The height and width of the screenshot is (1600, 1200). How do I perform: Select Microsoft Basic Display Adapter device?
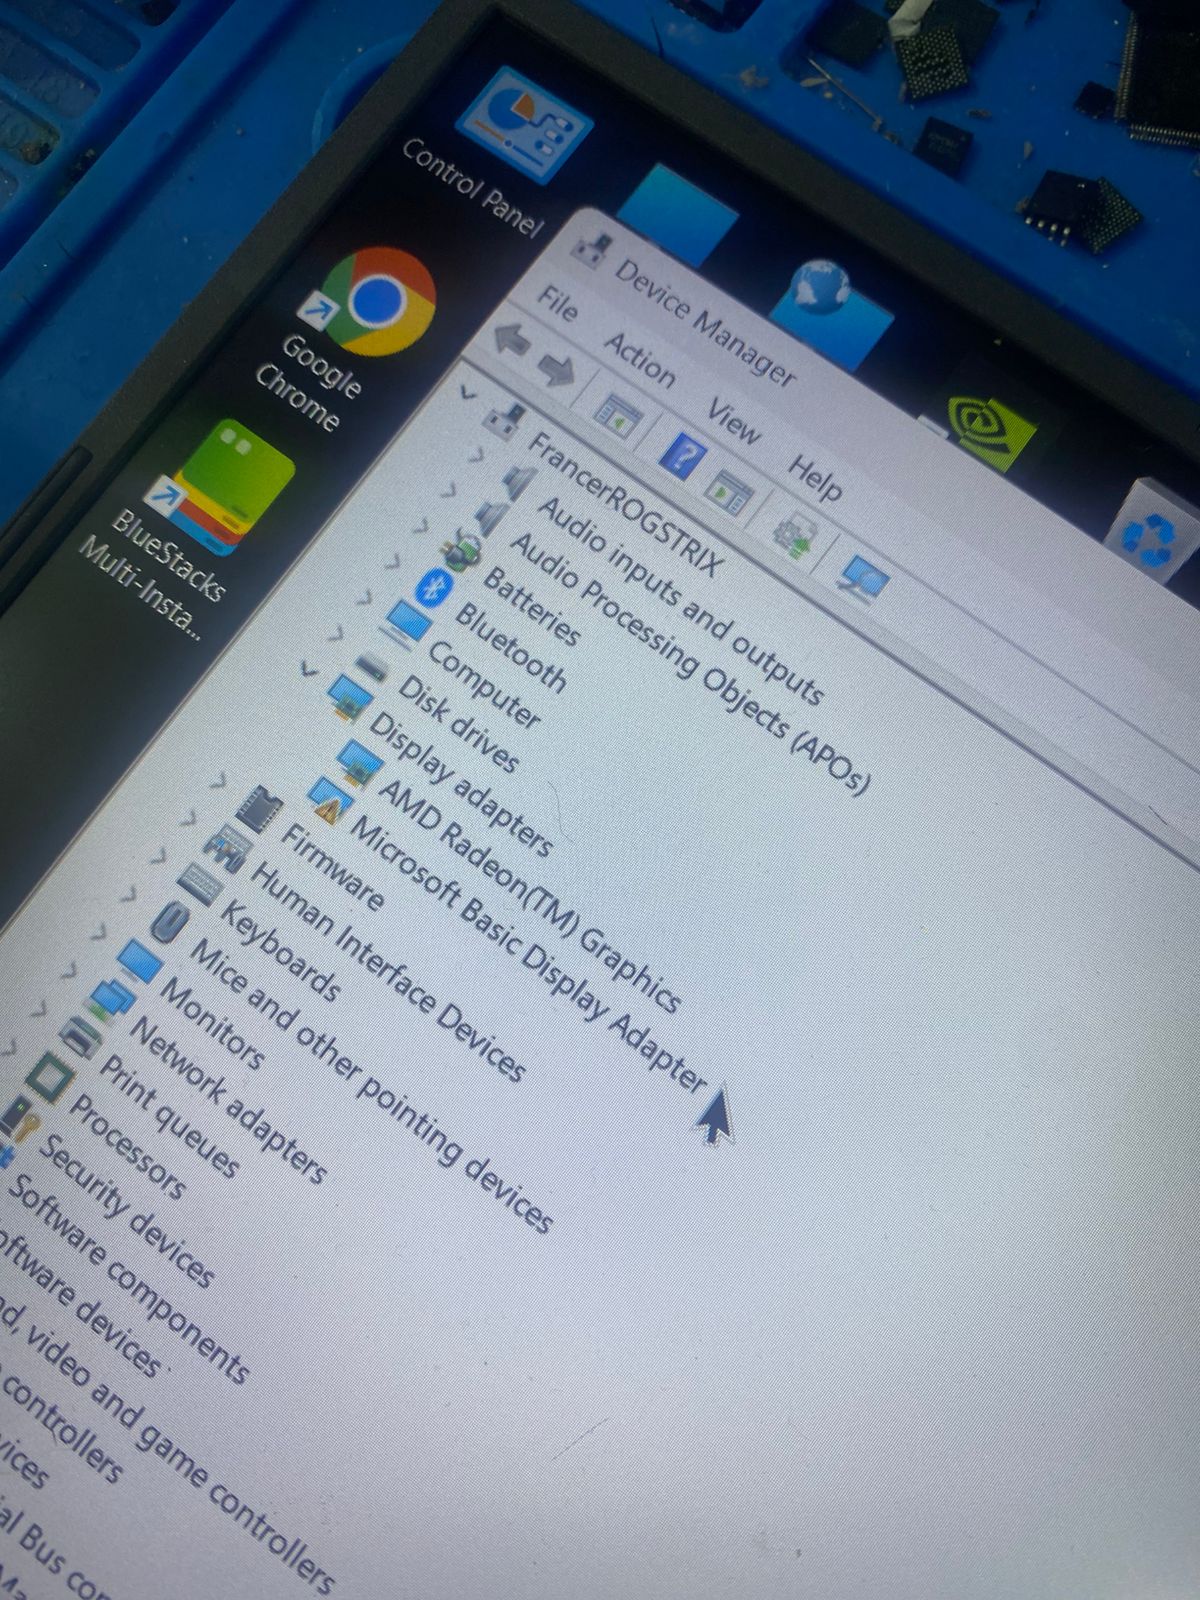(525, 953)
